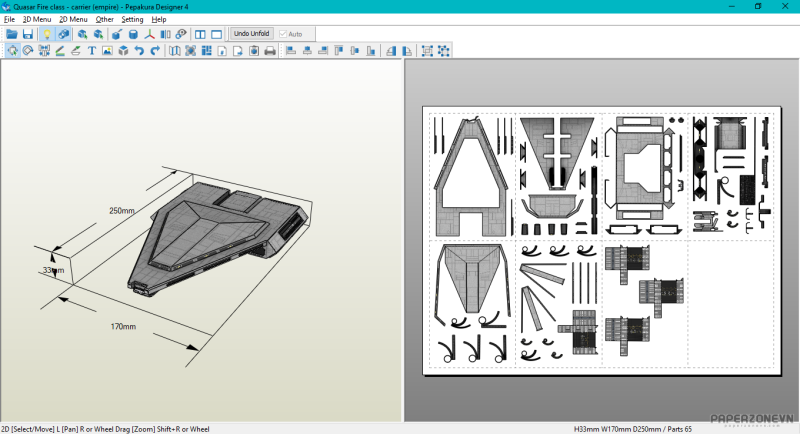Click the Open file folder icon
This screenshot has height=434, width=800.
[x=12, y=34]
